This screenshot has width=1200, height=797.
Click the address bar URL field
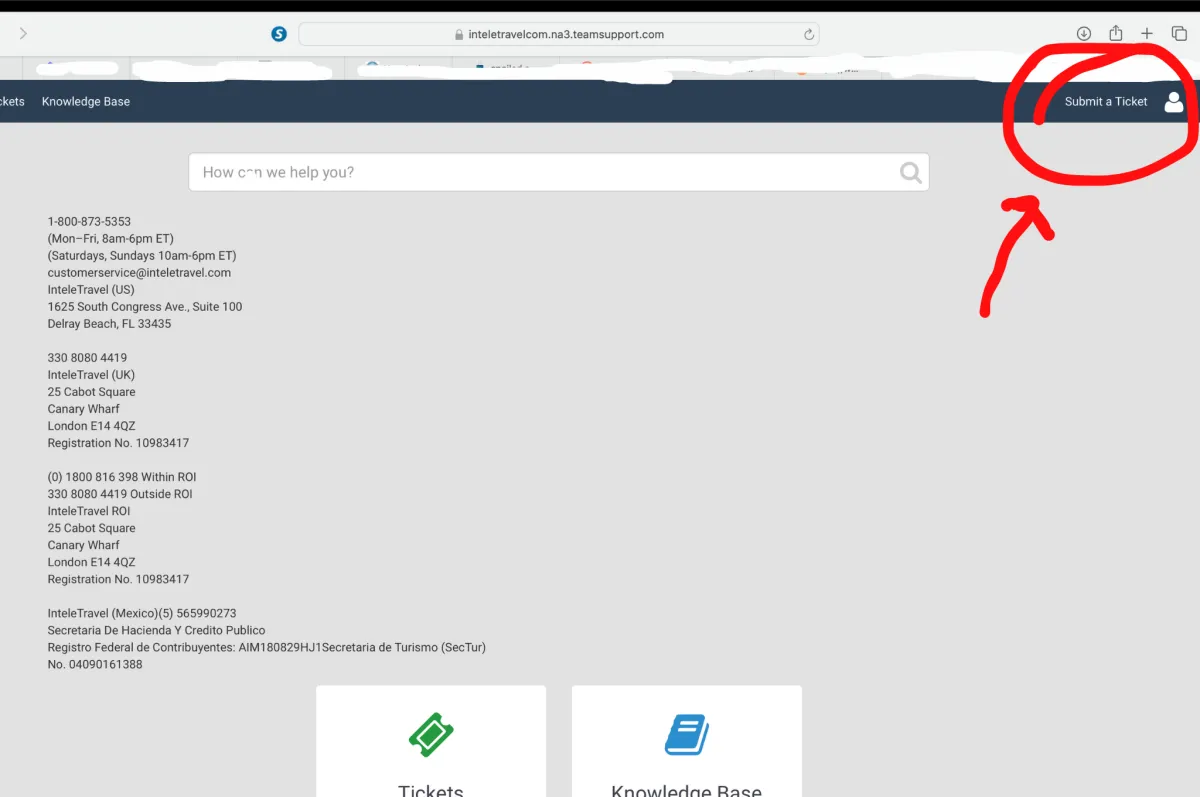pos(559,34)
